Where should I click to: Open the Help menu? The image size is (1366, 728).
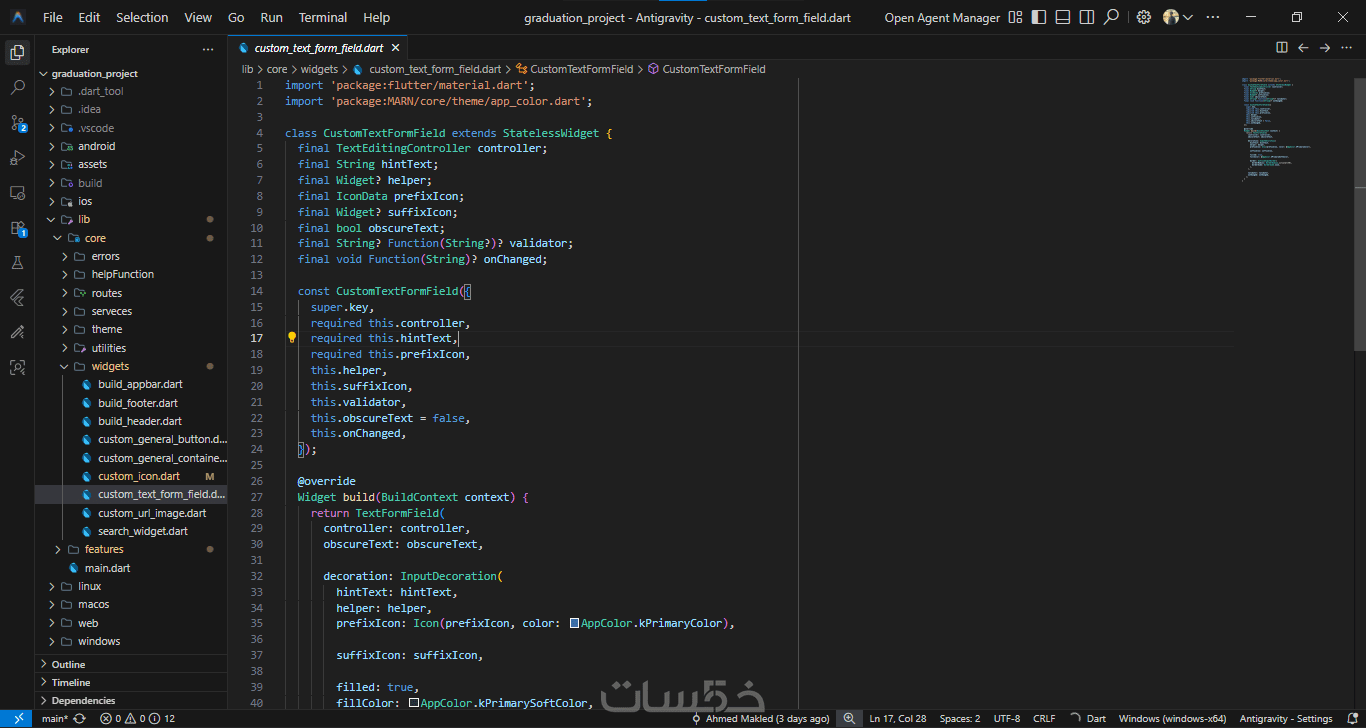[377, 17]
